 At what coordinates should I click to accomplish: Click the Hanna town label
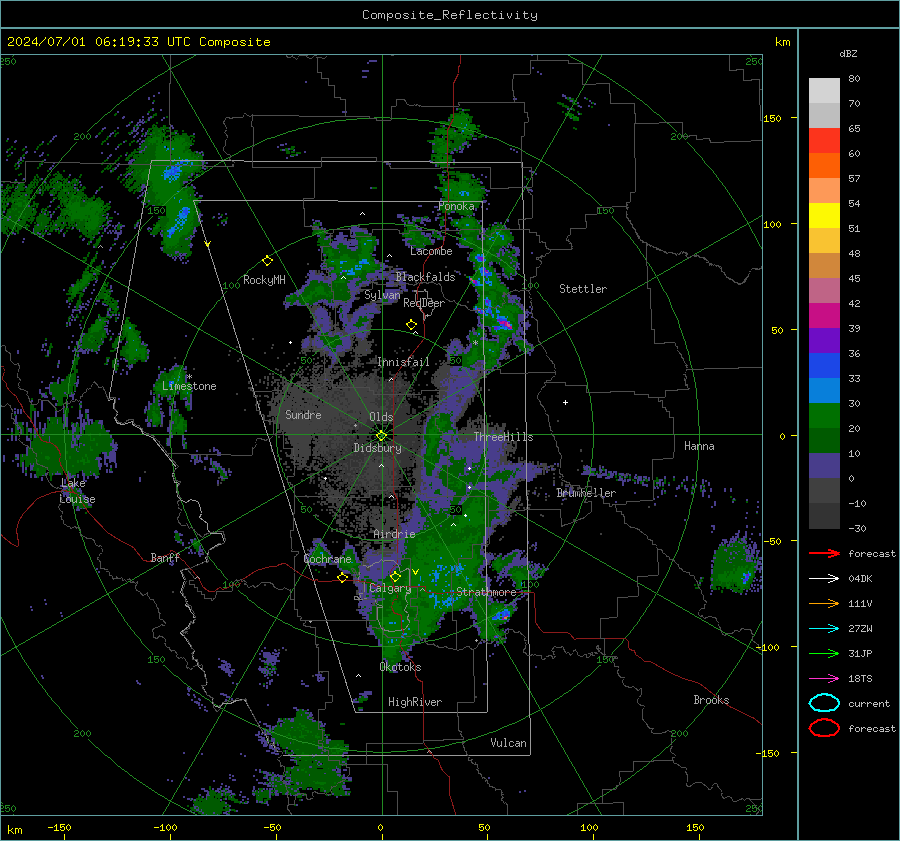699,446
